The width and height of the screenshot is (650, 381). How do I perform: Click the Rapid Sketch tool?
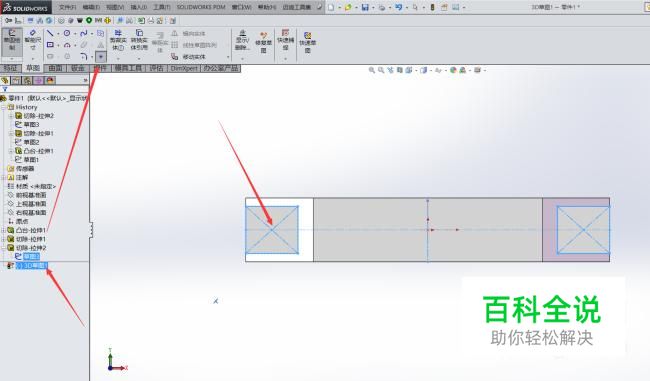click(x=307, y=42)
